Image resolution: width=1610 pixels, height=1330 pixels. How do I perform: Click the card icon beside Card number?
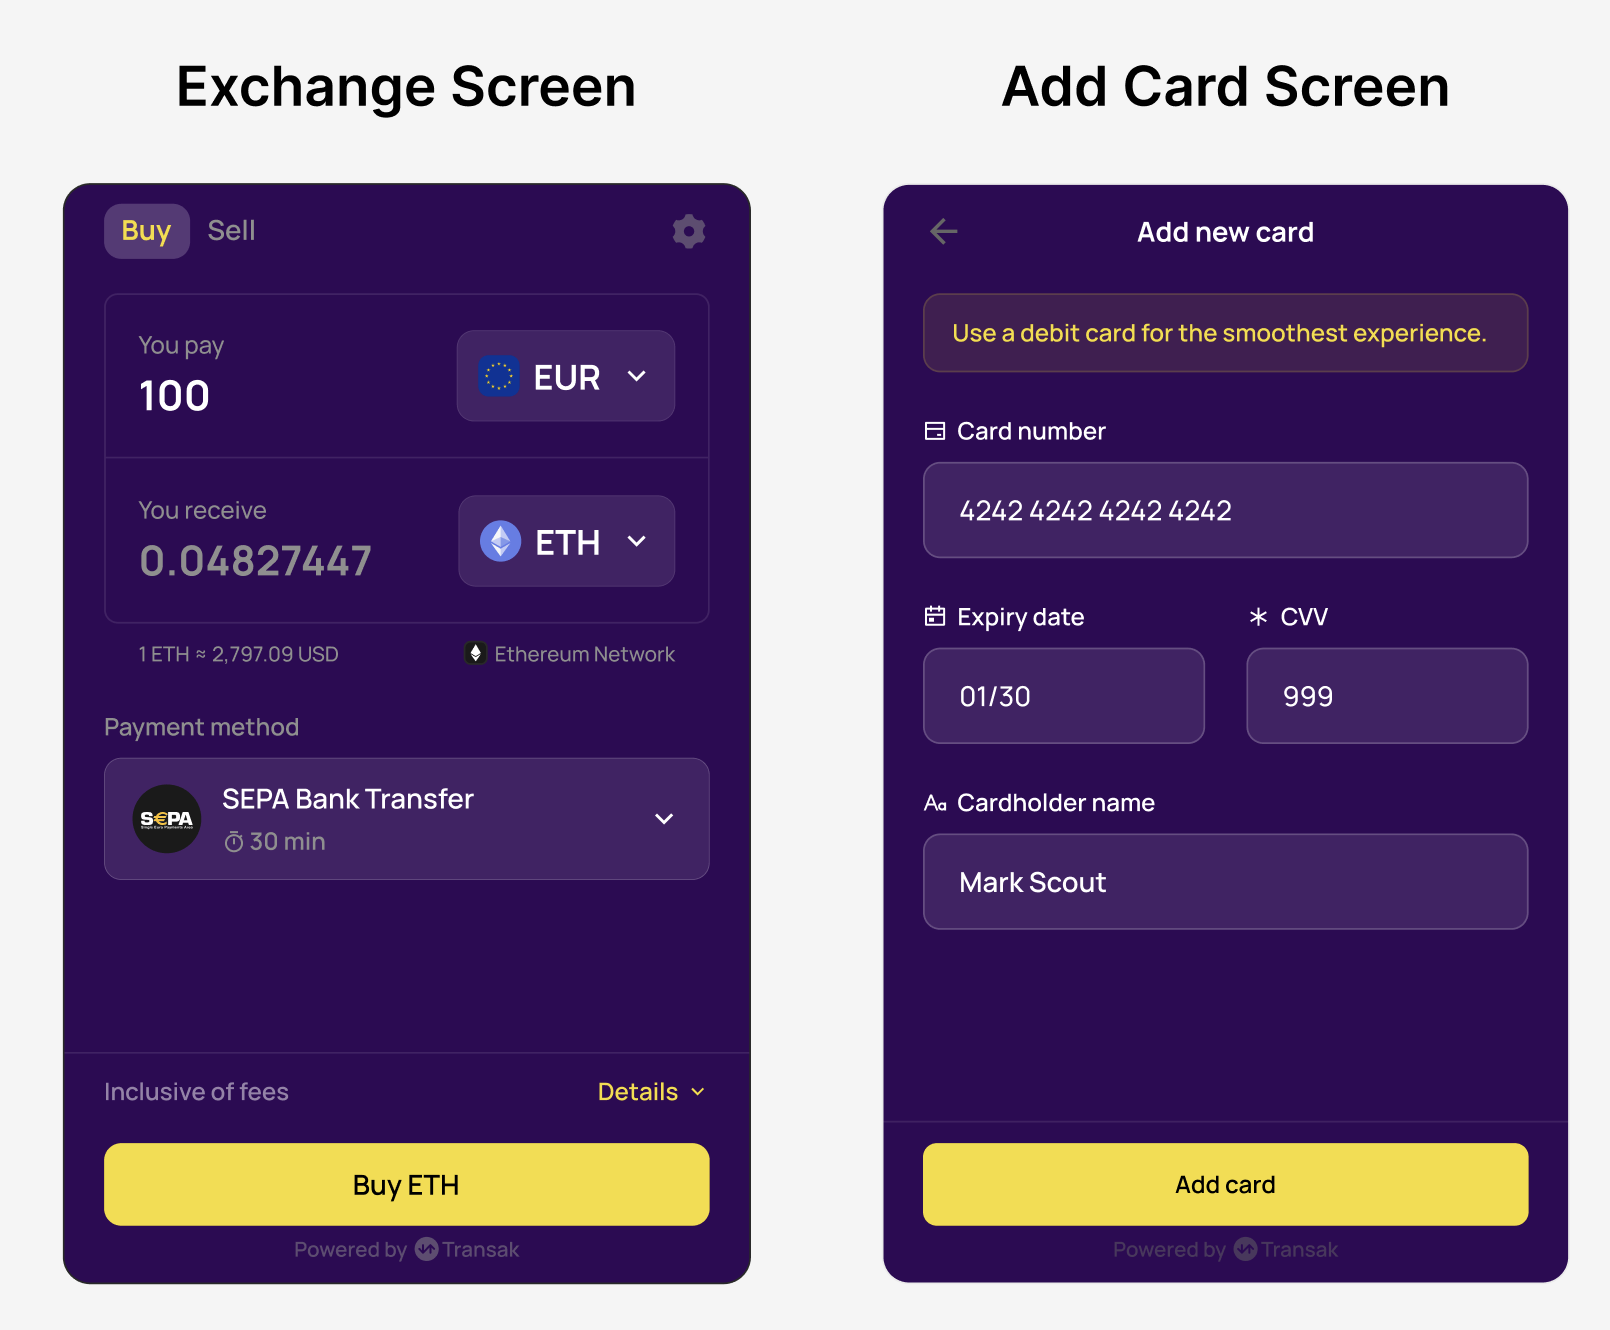tap(935, 431)
